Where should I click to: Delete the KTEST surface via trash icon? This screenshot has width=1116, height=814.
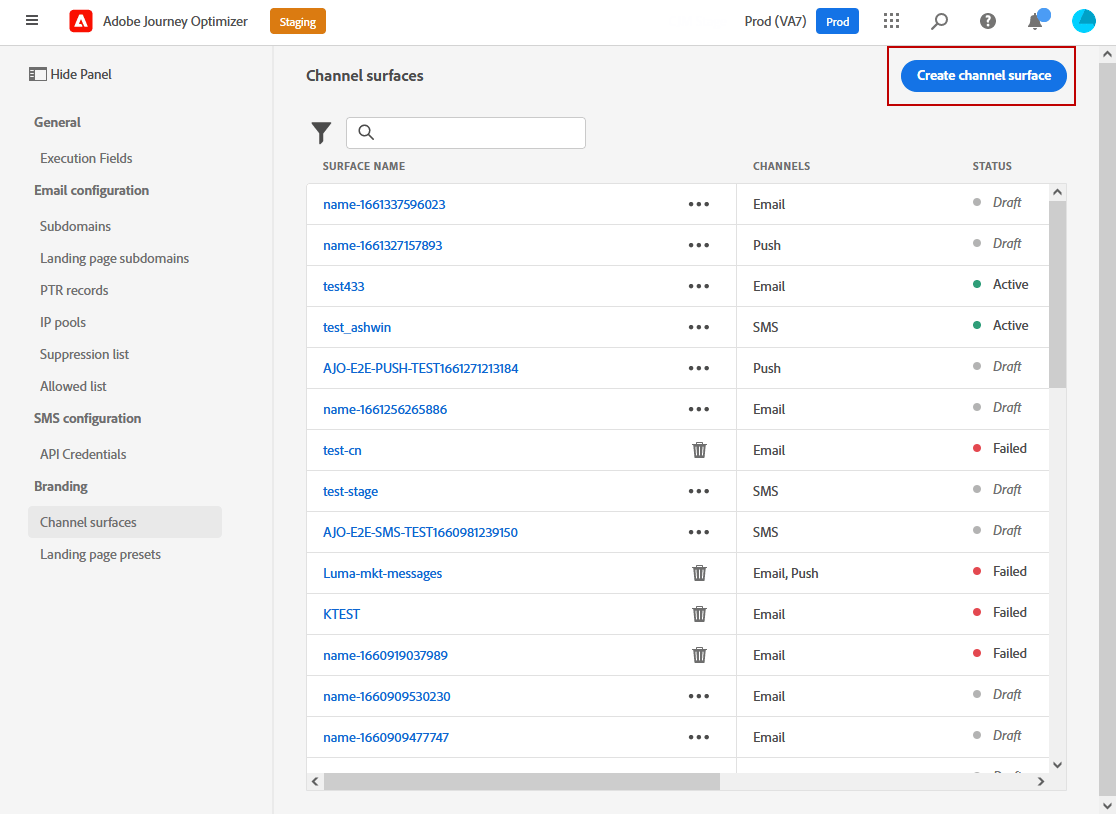pyautogui.click(x=699, y=613)
